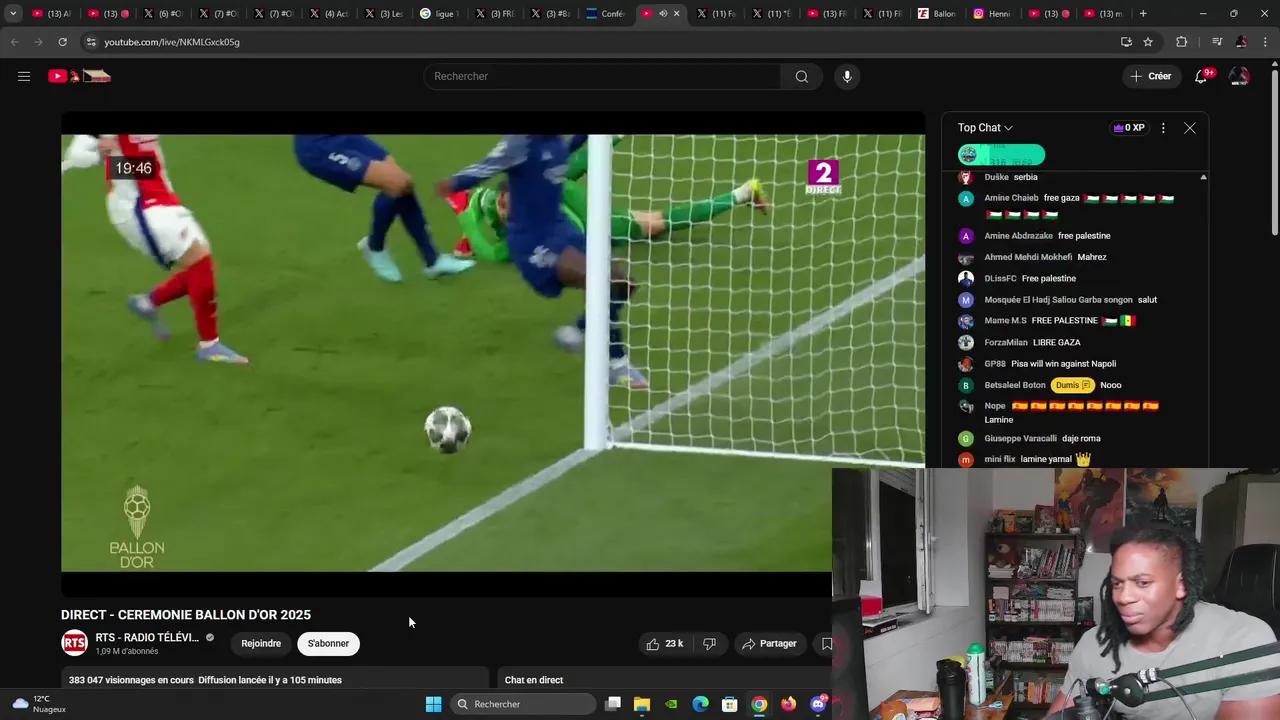Open Discord from taskbar

click(818, 704)
